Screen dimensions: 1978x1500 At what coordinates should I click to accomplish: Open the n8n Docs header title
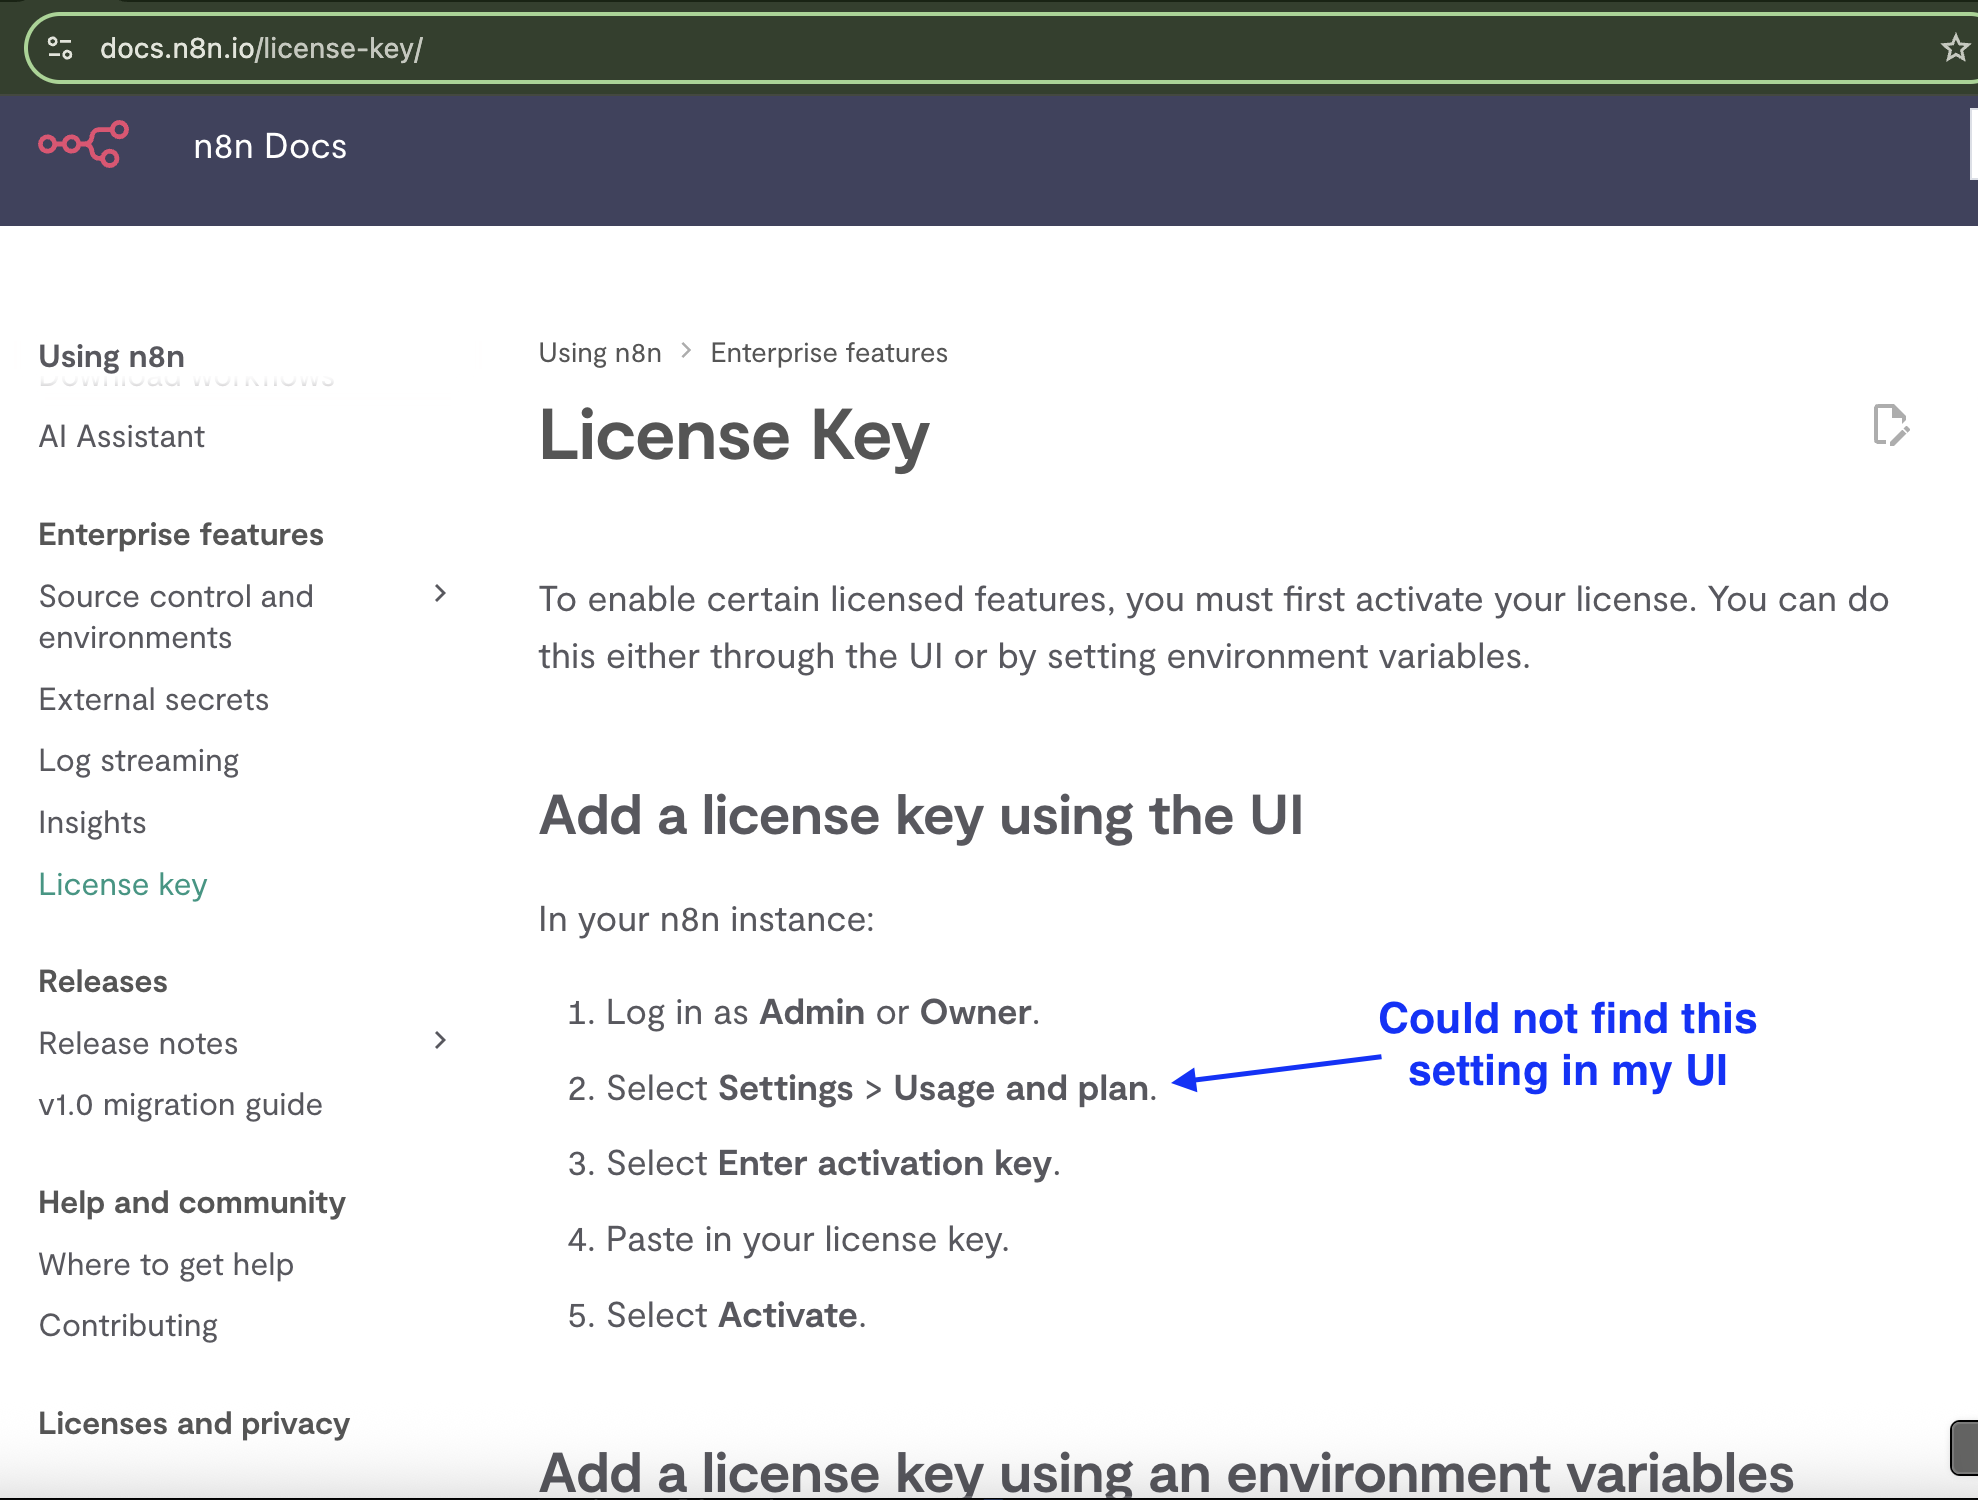click(270, 146)
